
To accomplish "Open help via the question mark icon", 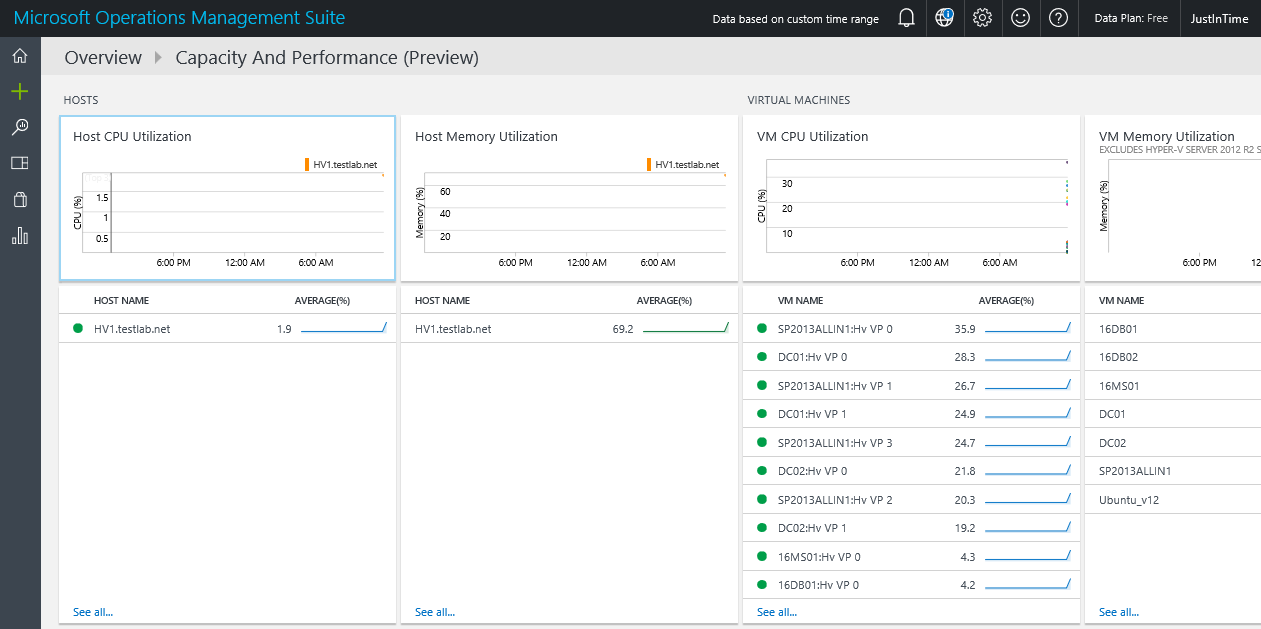I will tap(1058, 18).
